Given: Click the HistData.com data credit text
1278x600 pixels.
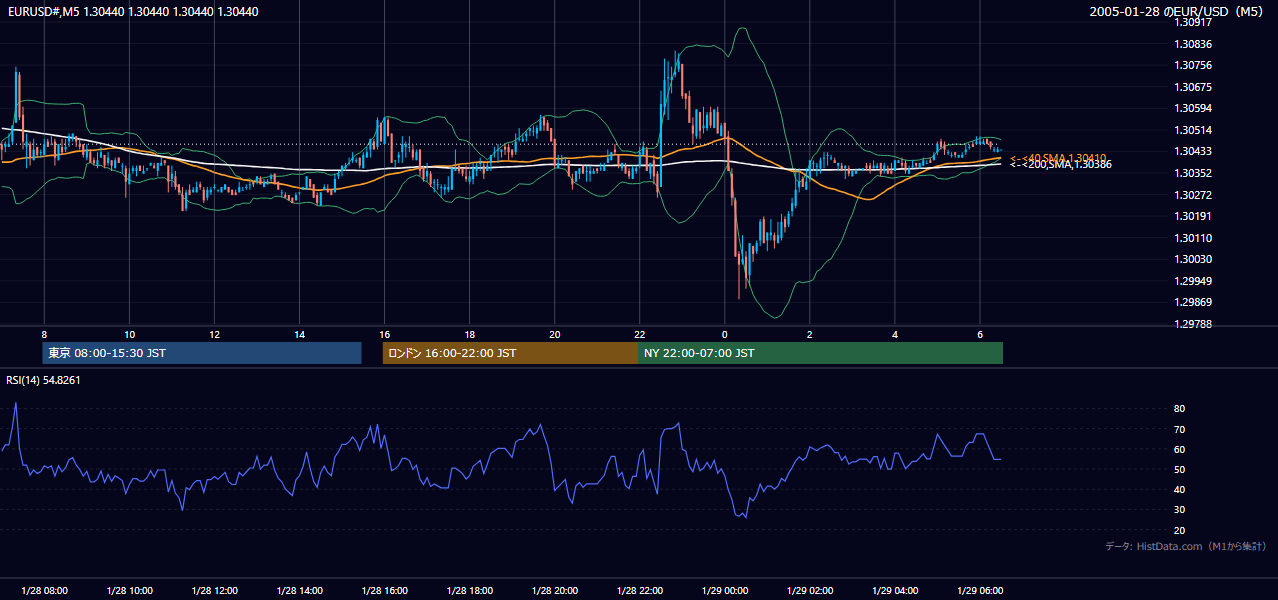Looking at the screenshot, I should (x=1185, y=546).
